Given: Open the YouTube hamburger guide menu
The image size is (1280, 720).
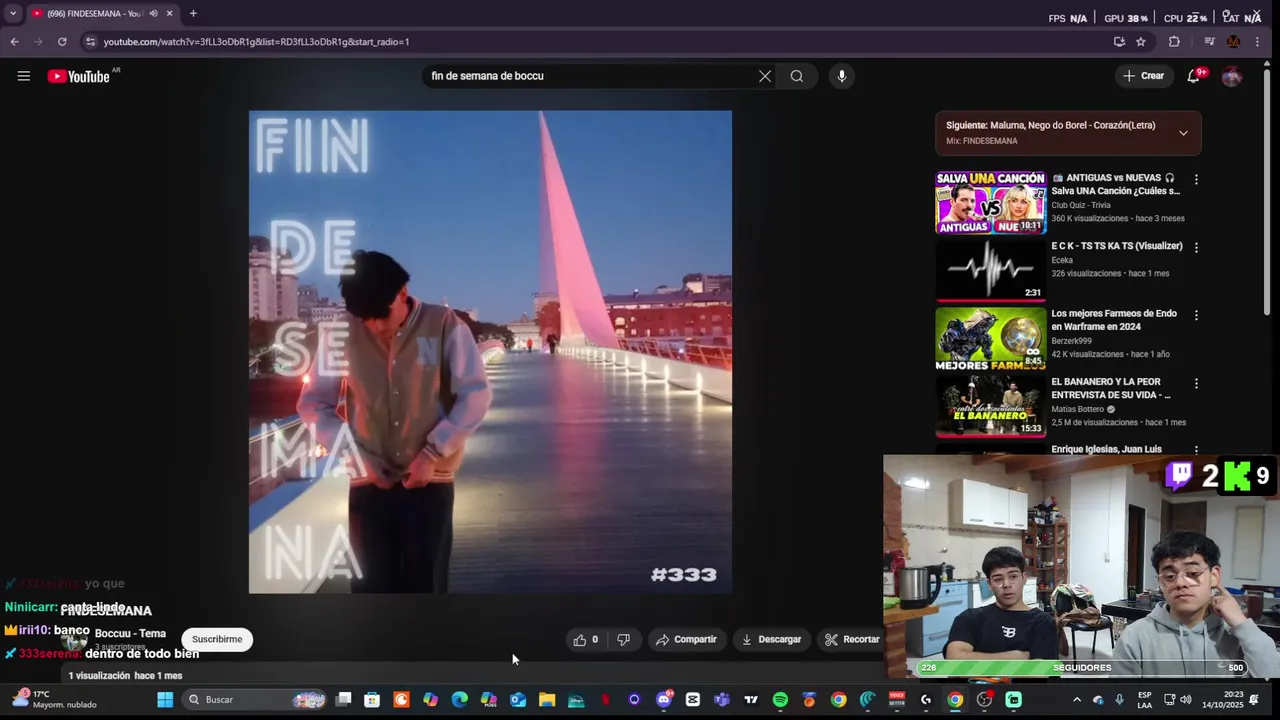Looking at the screenshot, I should (23, 76).
